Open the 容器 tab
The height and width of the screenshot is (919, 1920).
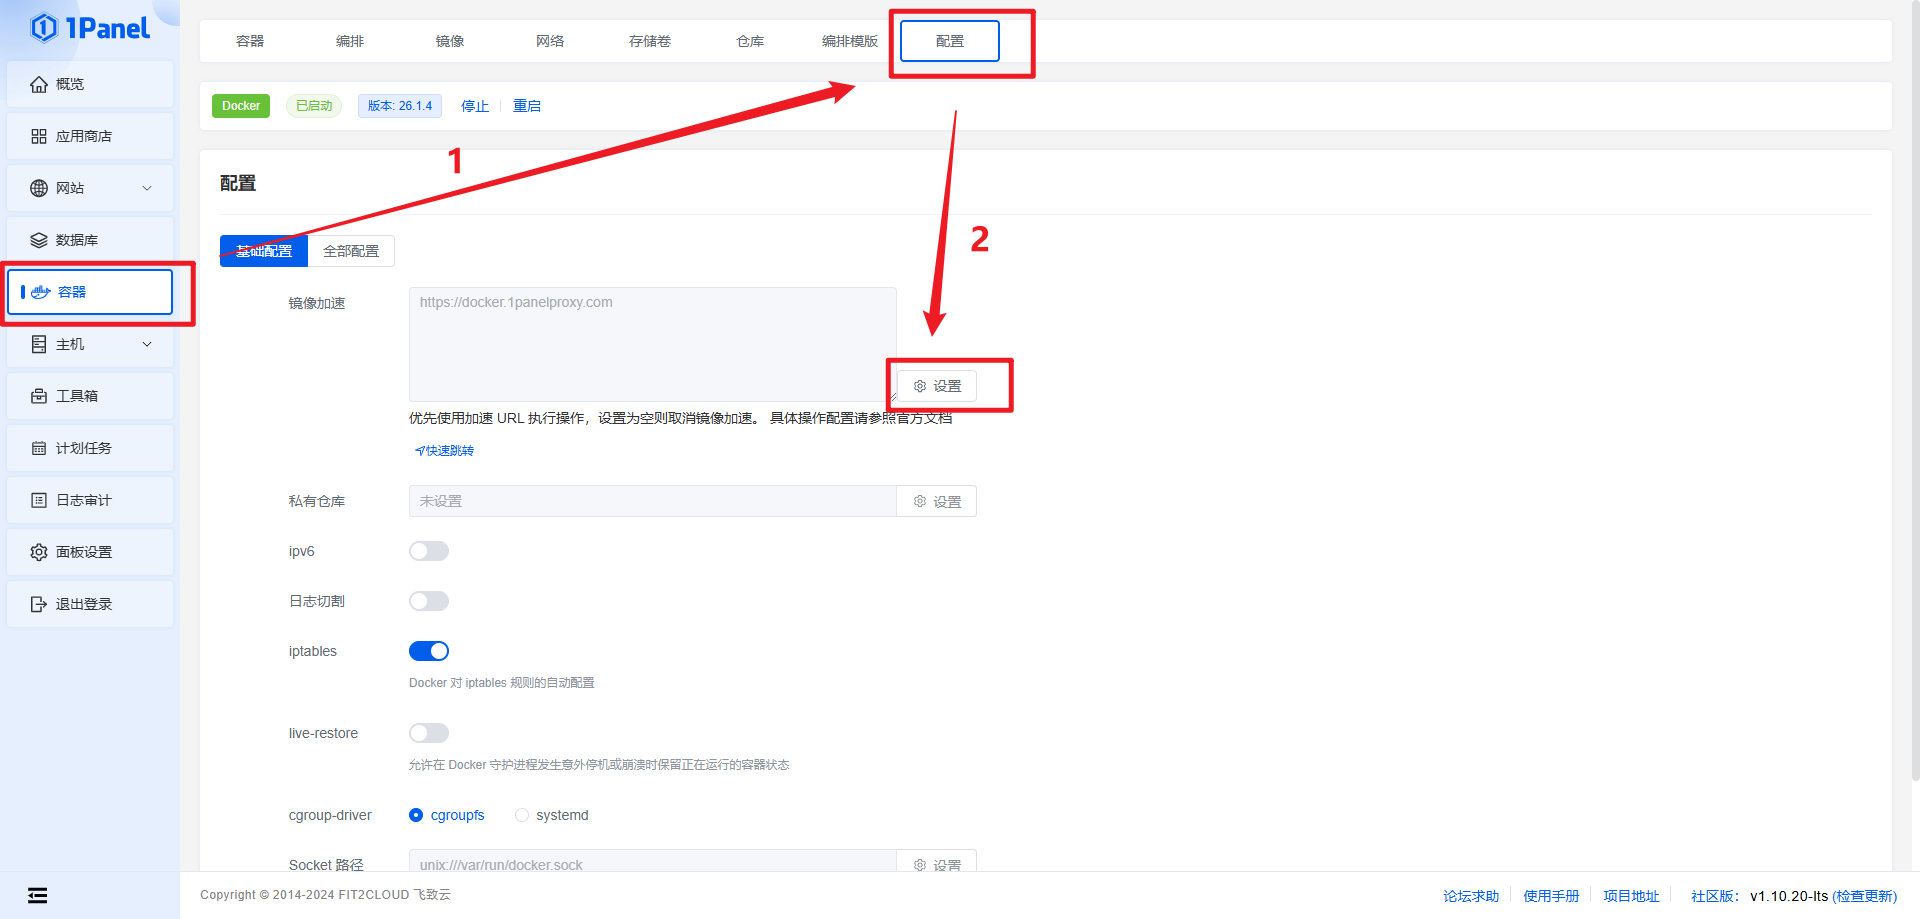[250, 41]
